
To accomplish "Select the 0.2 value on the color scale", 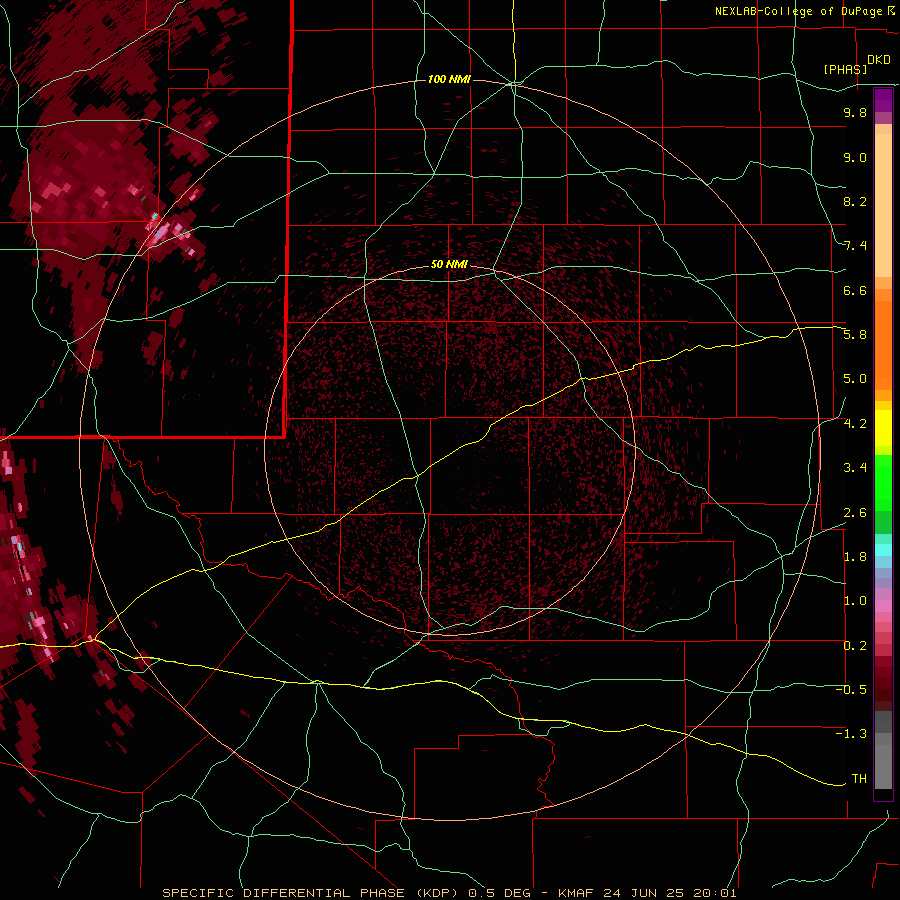I will (855, 646).
